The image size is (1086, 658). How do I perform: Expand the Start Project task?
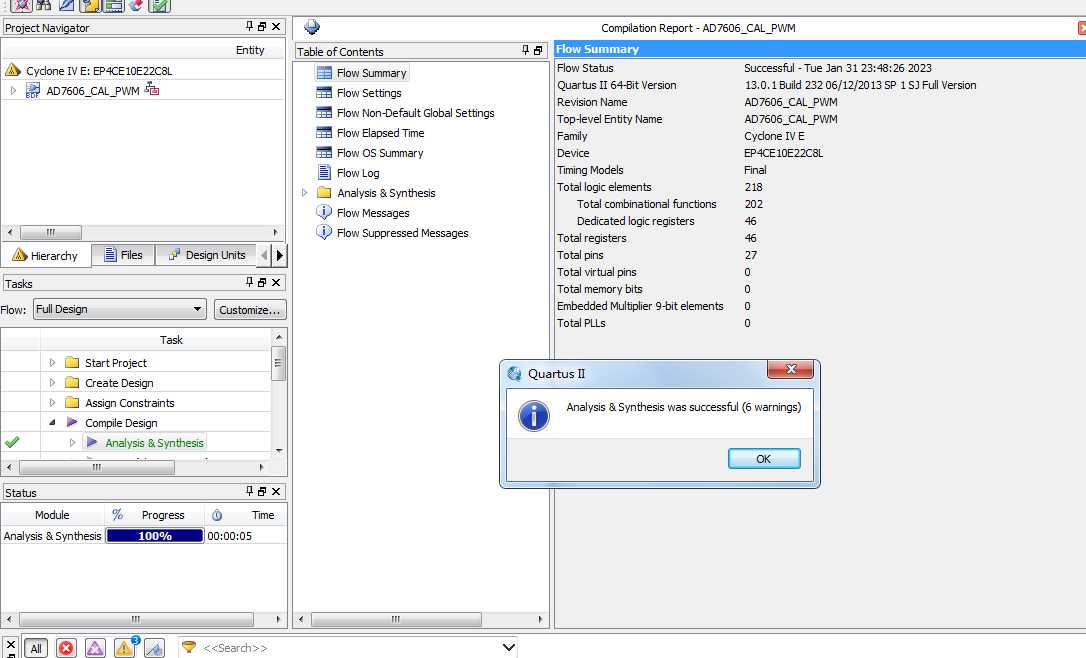tap(52, 362)
